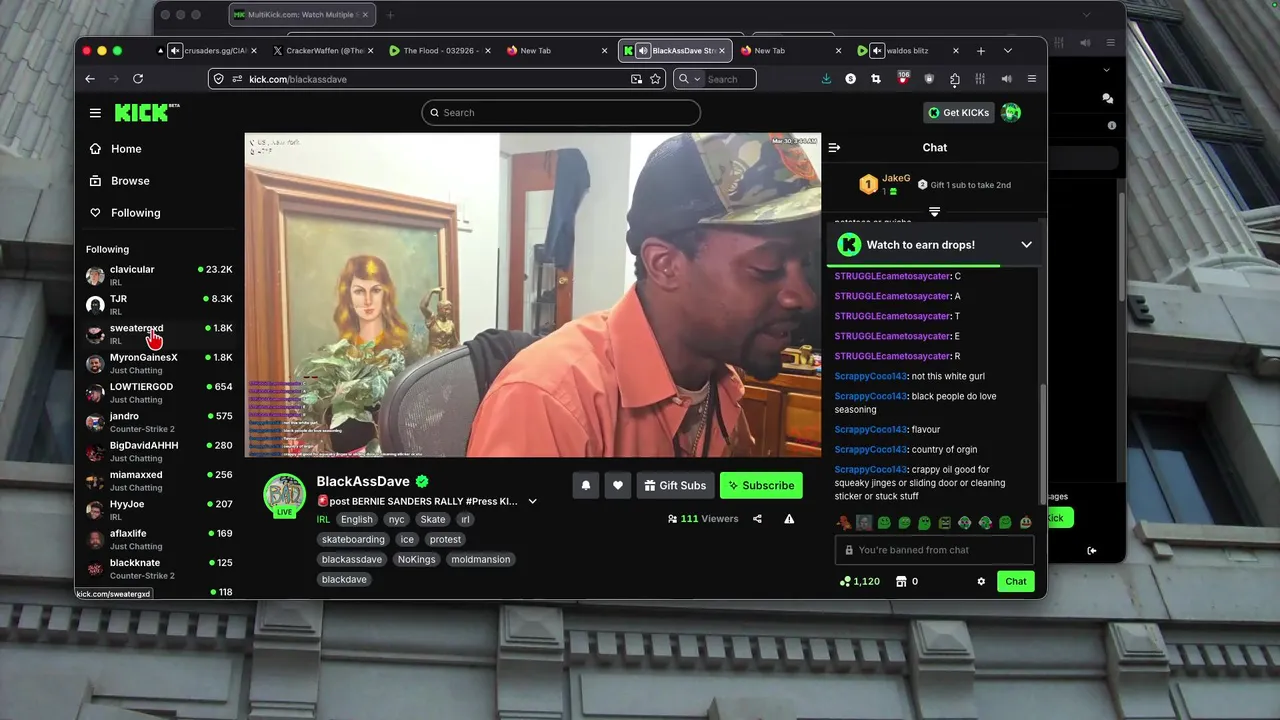Reload the page in the browser
Image resolution: width=1280 pixels, height=720 pixels.
point(138,79)
